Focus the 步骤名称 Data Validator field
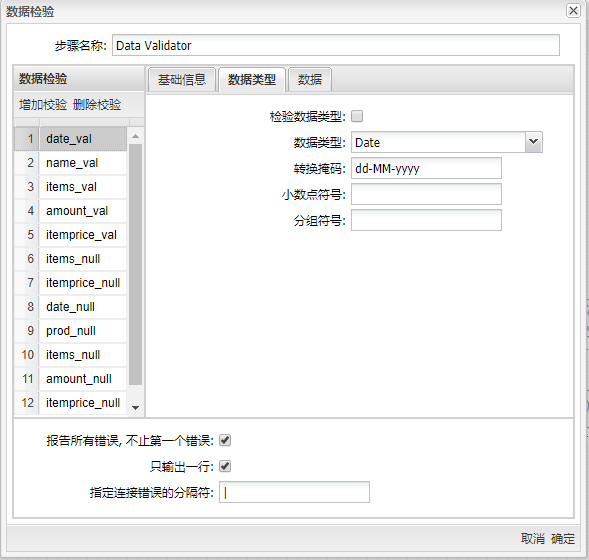 pos(336,45)
